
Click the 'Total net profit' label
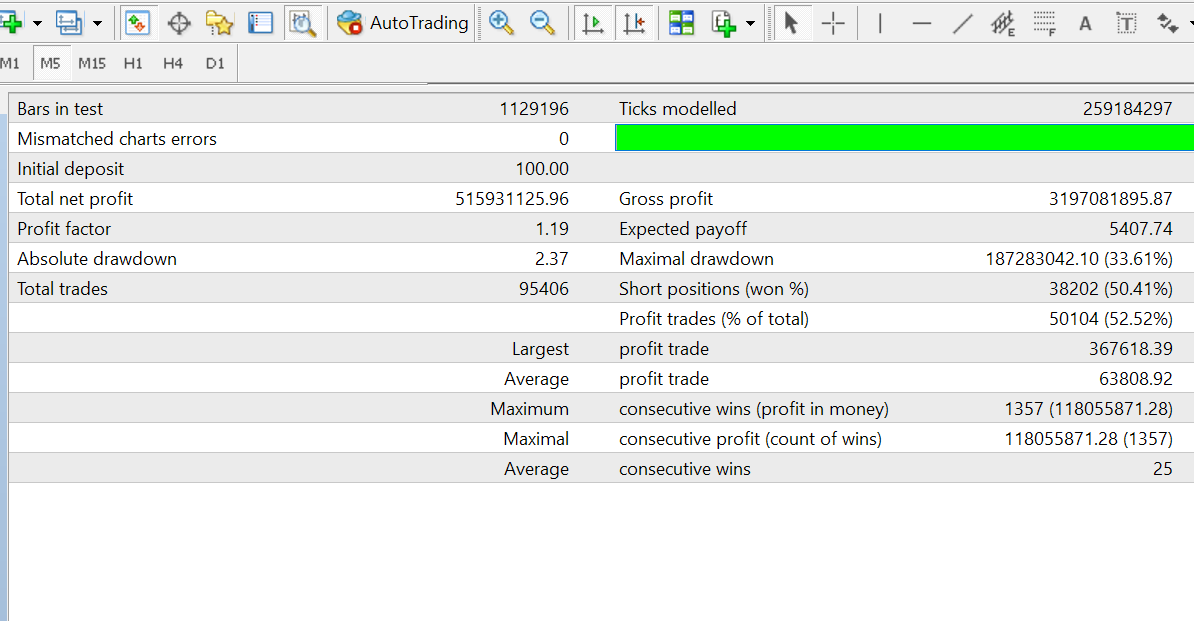pyautogui.click(x=75, y=199)
